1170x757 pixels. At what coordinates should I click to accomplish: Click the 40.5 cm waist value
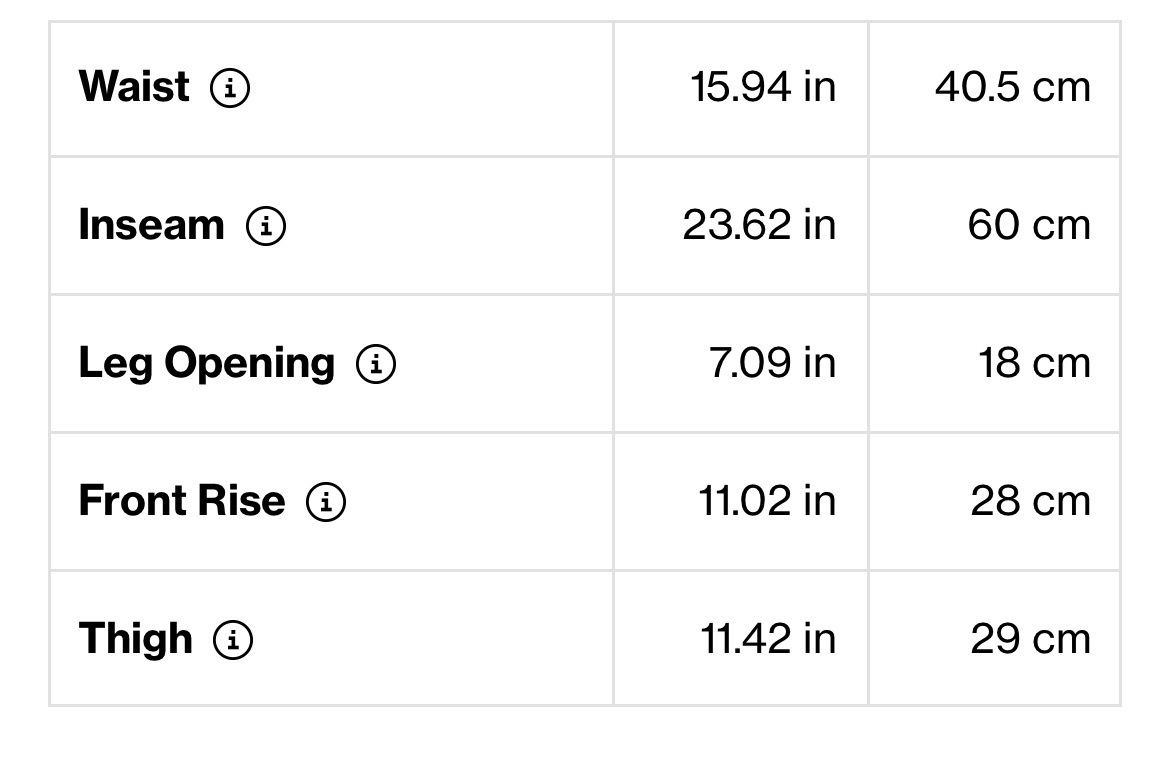1013,87
